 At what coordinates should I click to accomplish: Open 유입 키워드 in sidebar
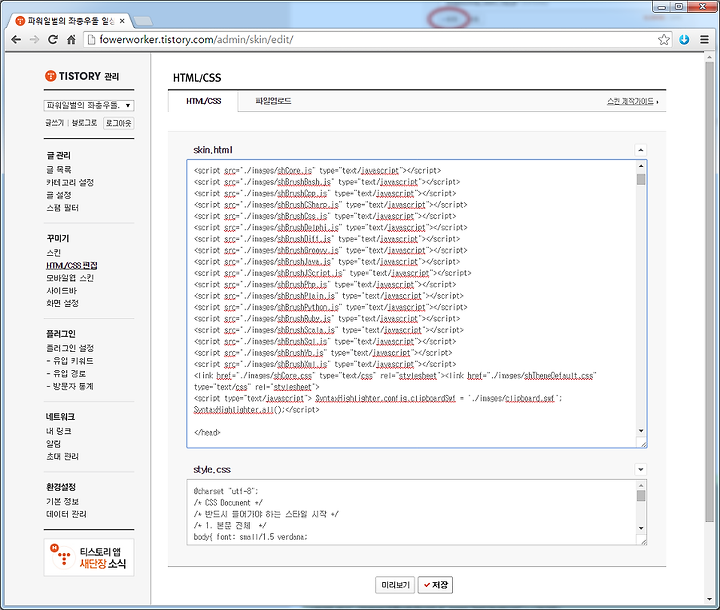tap(70, 361)
